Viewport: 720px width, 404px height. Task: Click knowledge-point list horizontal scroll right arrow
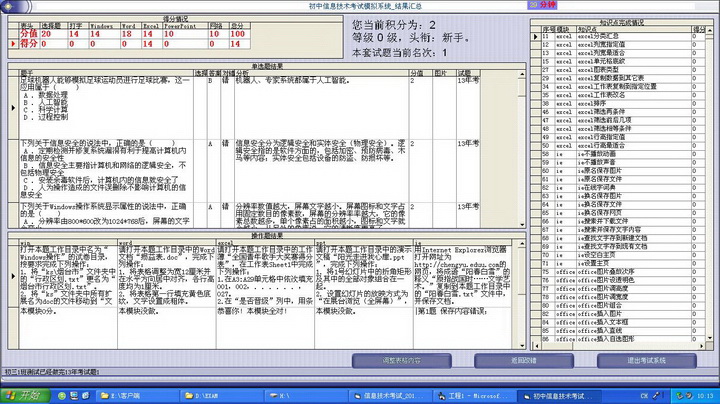click(x=702, y=346)
